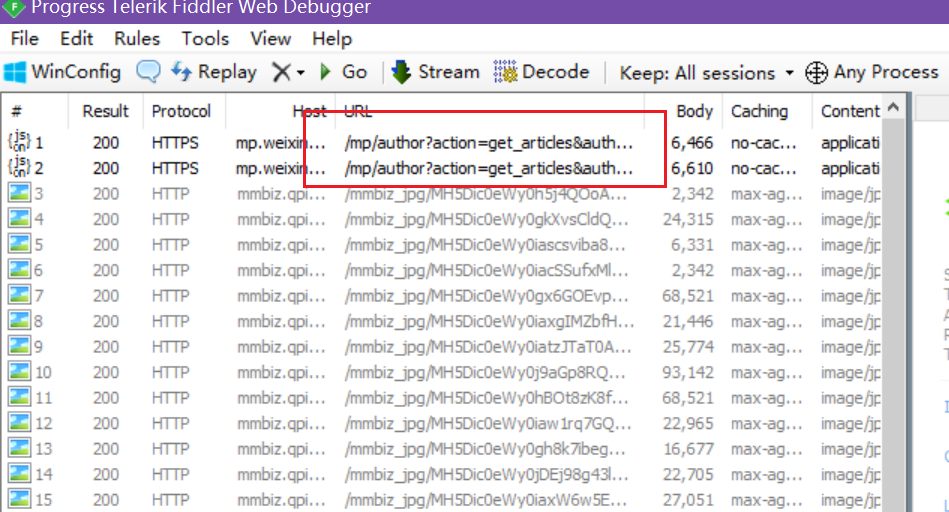Click the Windows logo WinConfig icon
The width and height of the screenshot is (949, 512).
pos(15,72)
